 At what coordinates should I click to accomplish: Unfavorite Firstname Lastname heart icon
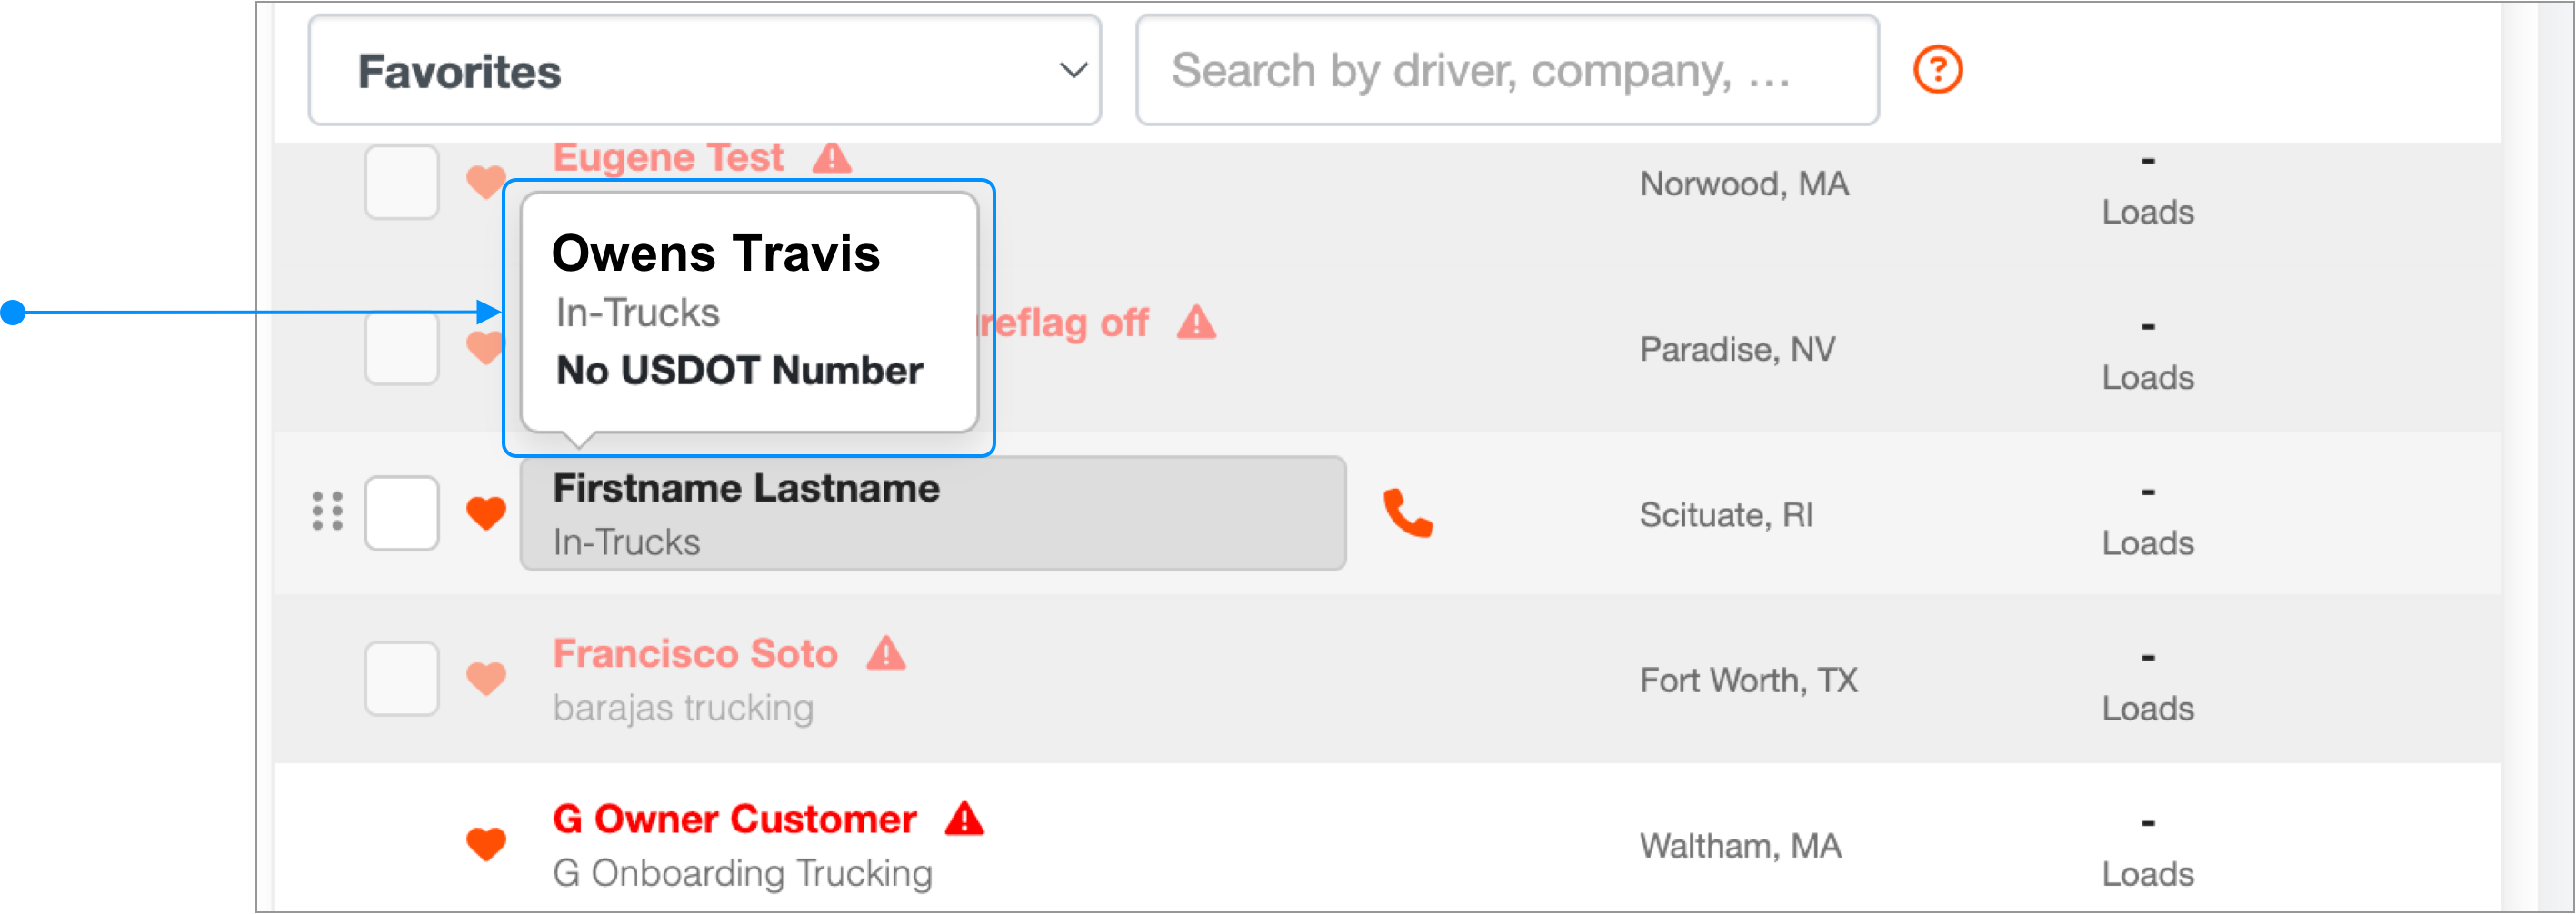point(486,513)
